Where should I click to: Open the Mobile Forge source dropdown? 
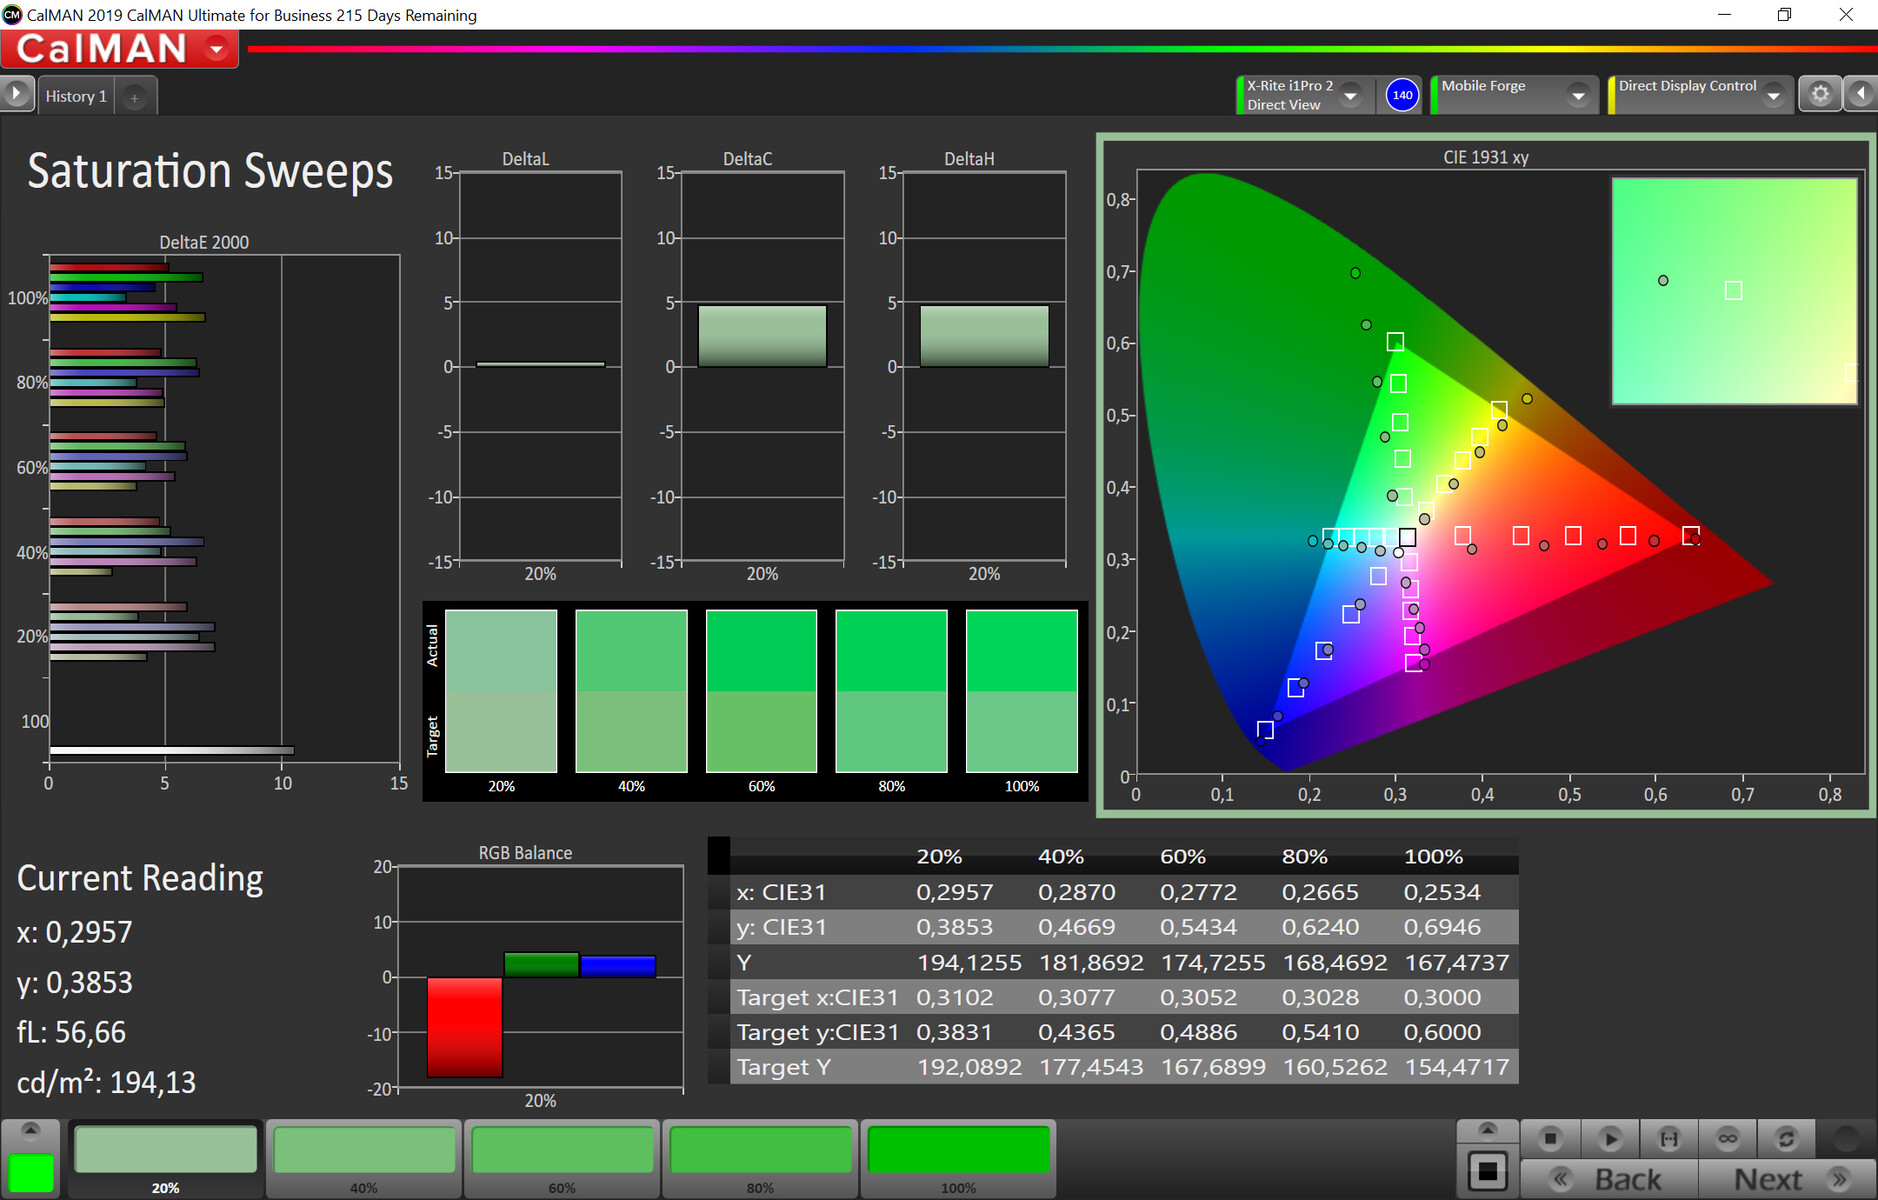pyautogui.click(x=1578, y=96)
